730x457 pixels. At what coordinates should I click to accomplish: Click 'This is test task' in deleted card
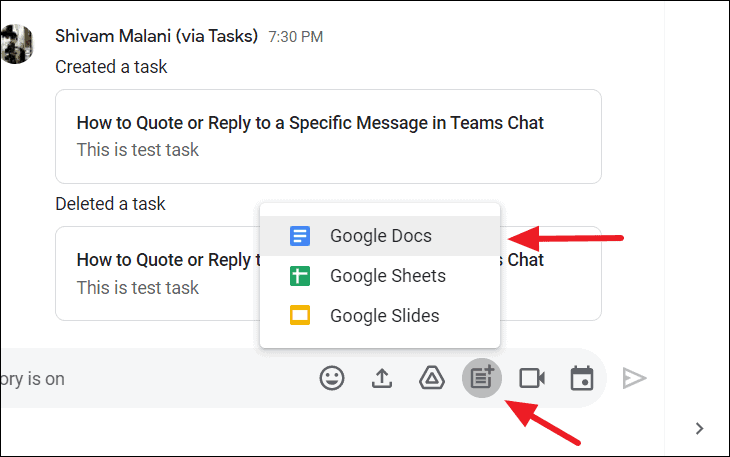pyautogui.click(x=138, y=288)
